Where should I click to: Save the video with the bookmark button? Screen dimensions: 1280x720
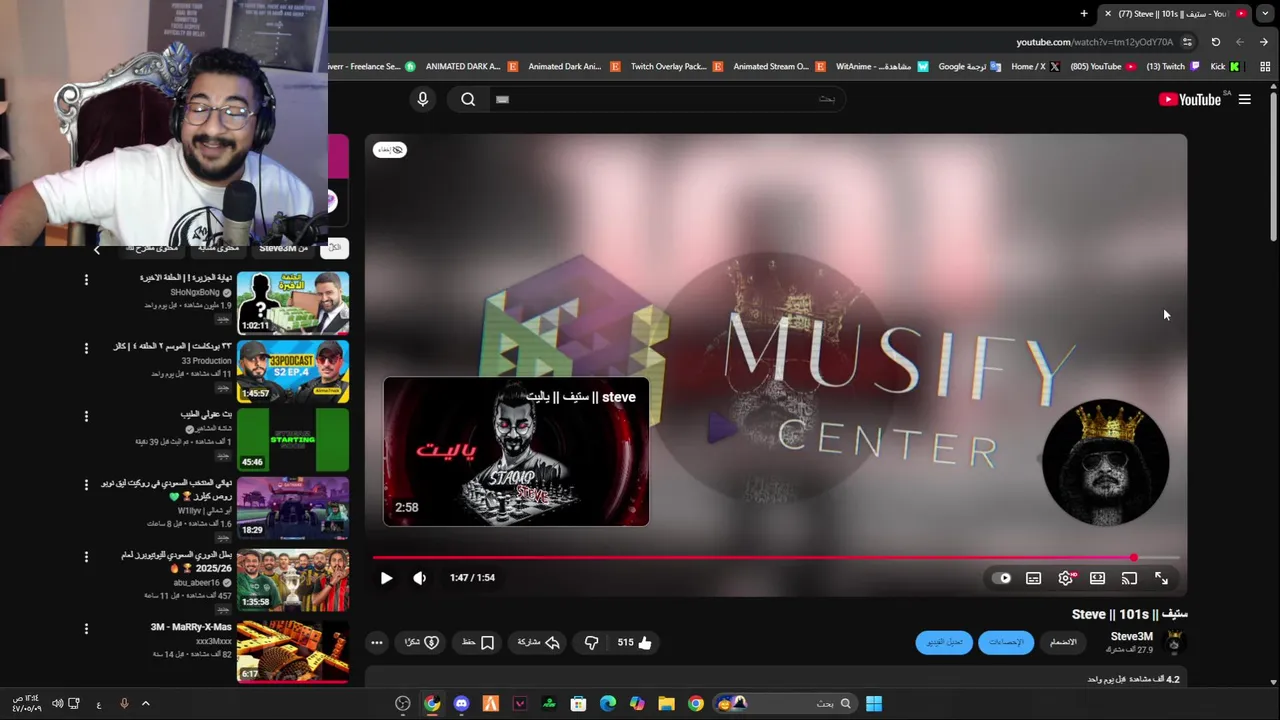coord(478,643)
